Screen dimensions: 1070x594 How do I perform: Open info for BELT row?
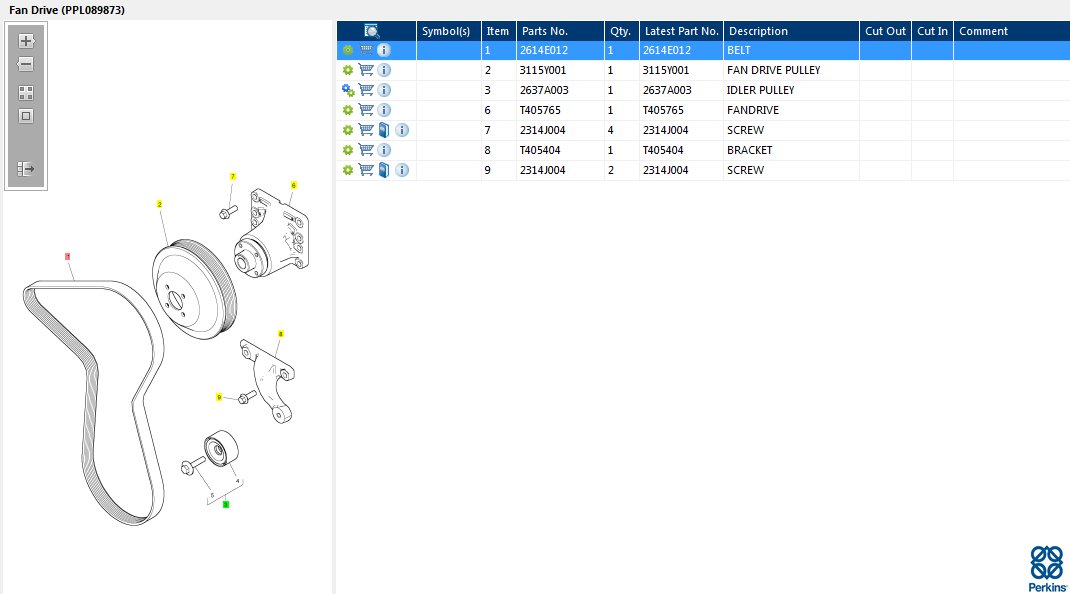click(x=384, y=50)
